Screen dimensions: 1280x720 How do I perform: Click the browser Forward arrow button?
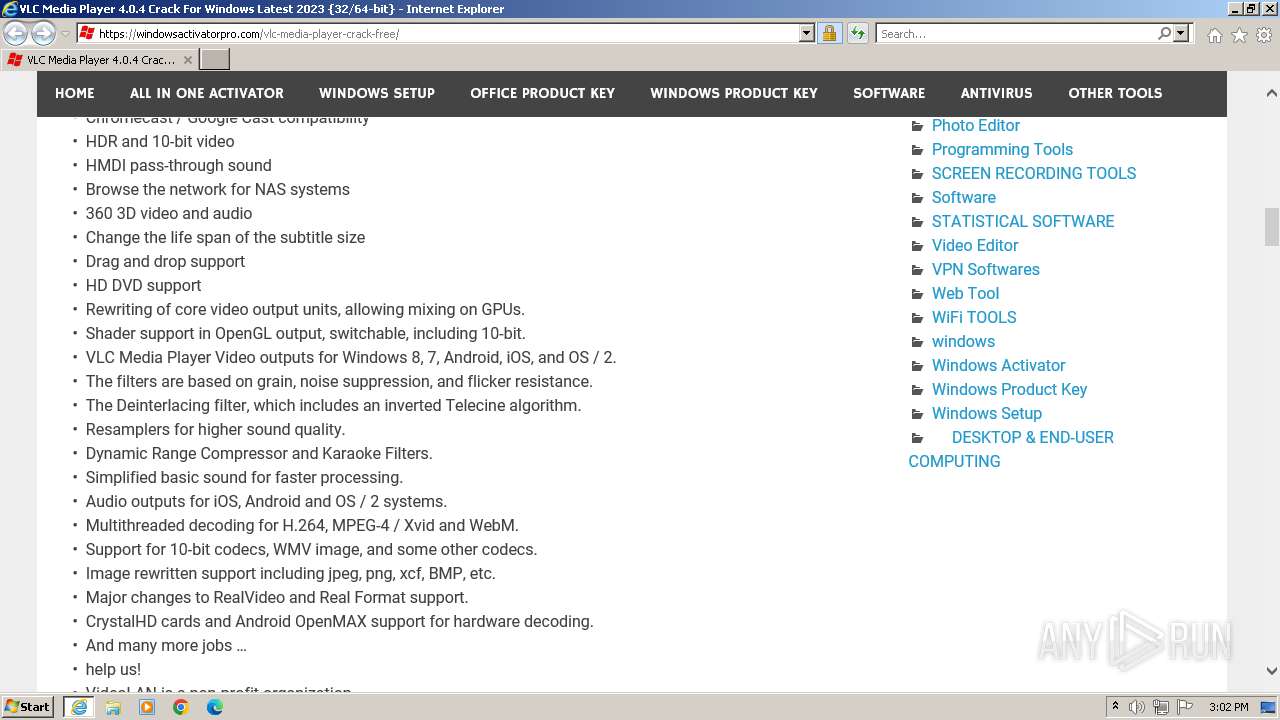click(x=43, y=34)
